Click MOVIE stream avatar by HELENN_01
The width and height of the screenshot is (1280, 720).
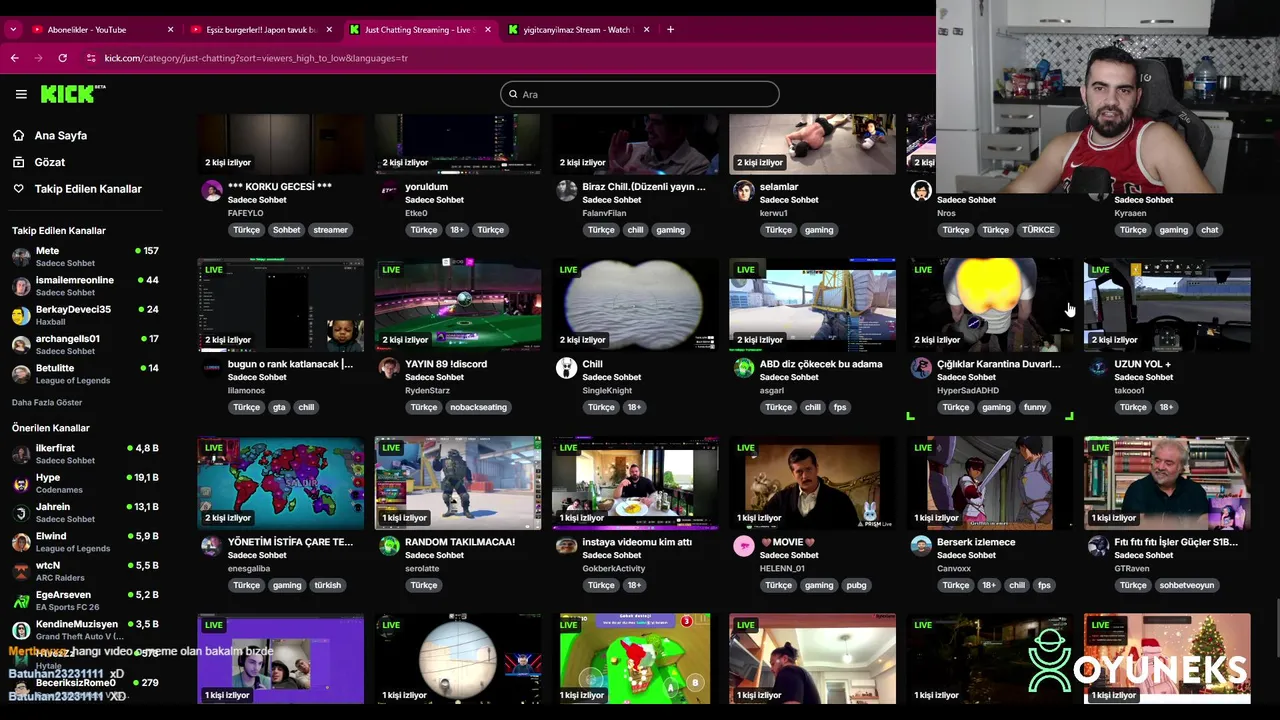tap(743, 545)
